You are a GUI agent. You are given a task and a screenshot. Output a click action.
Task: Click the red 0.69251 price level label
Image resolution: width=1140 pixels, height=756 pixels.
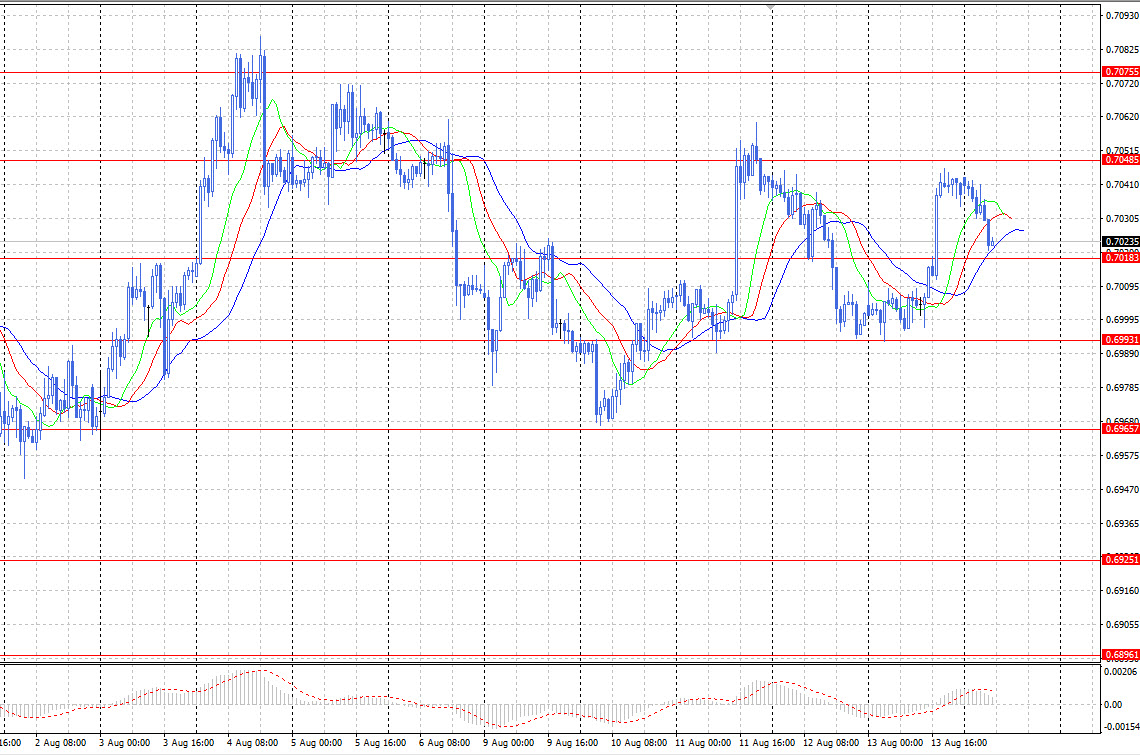coord(1121,560)
